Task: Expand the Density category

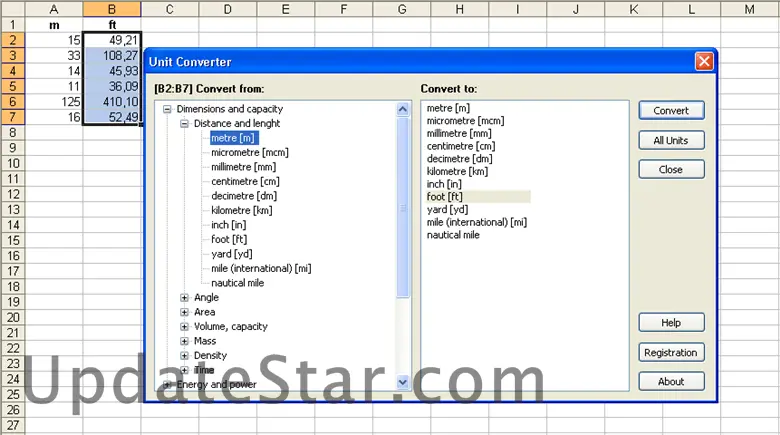Action: click(184, 355)
